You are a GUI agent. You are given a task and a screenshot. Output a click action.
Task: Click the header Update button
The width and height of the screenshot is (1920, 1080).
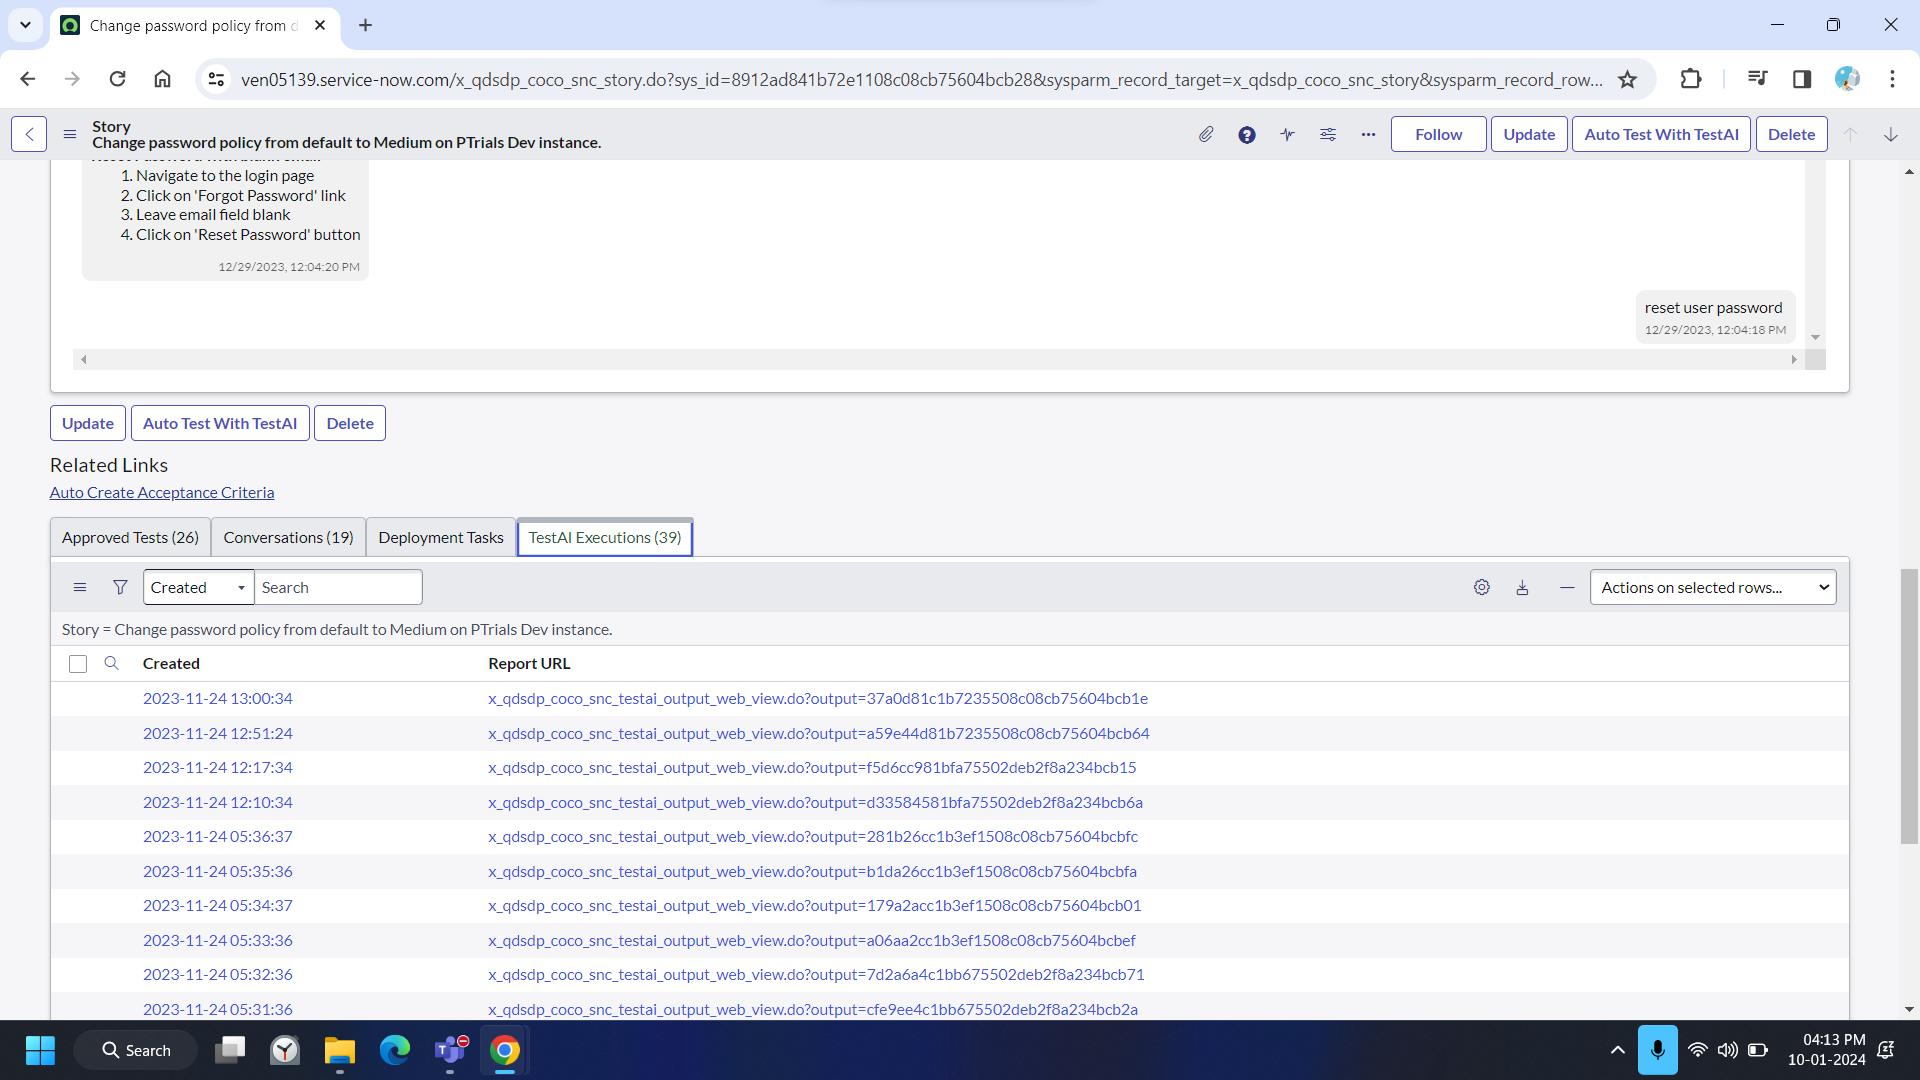(x=1529, y=134)
